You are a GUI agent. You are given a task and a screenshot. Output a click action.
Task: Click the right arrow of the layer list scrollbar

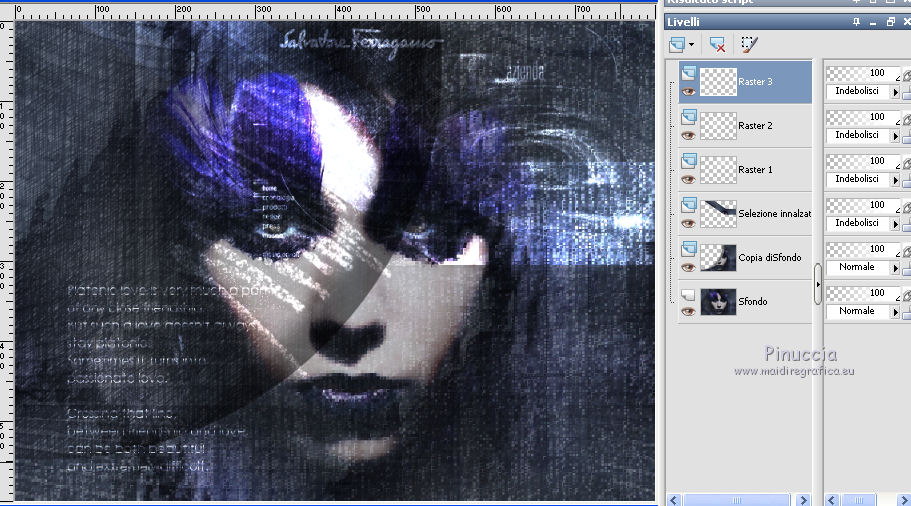click(x=804, y=500)
